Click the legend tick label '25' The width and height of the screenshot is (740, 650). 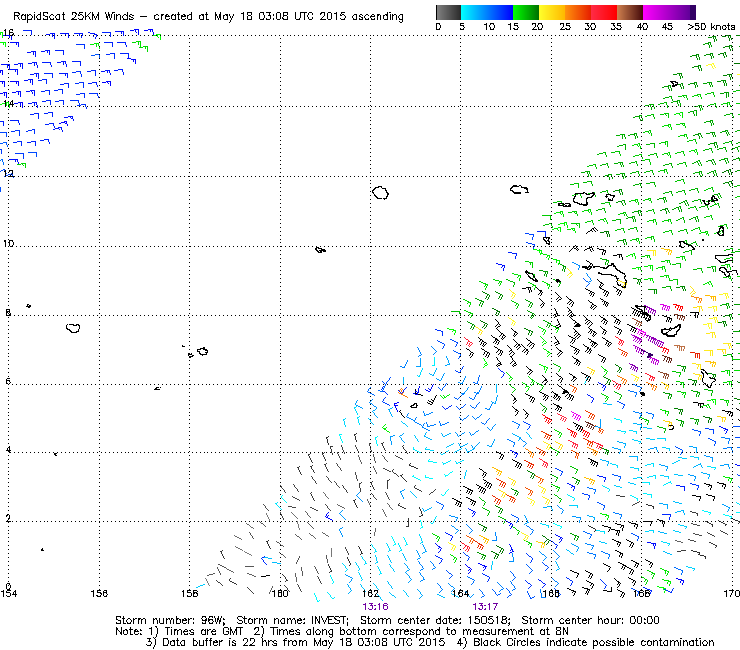click(x=565, y=27)
